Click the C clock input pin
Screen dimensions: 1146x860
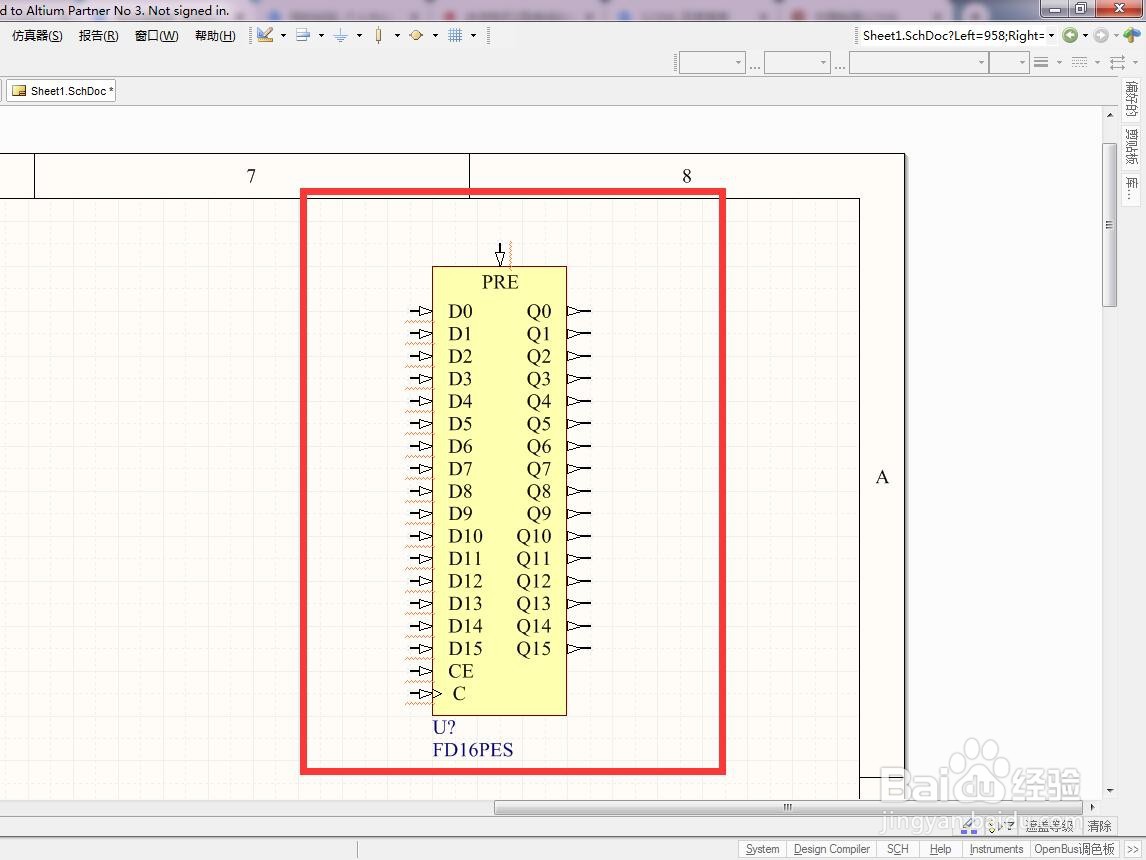[x=424, y=693]
